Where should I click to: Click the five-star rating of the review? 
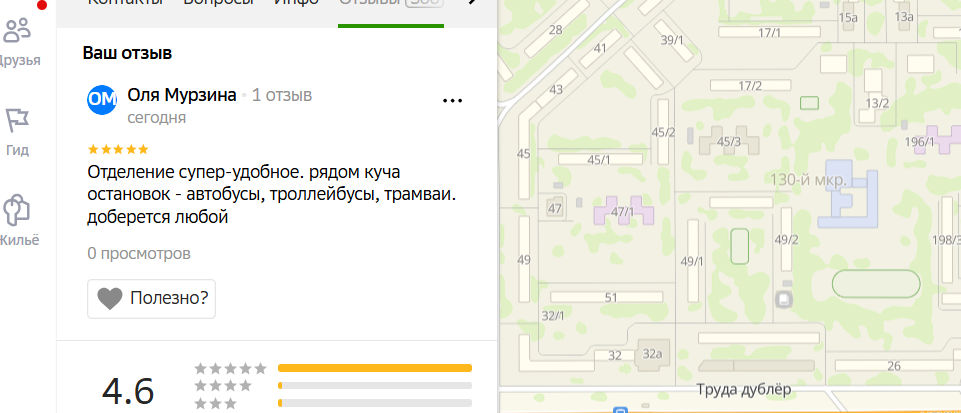(118, 150)
